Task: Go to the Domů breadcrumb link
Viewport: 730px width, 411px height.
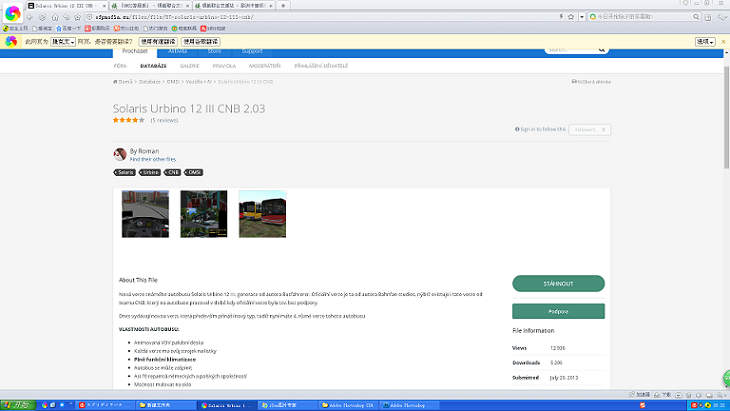Action: click(123, 82)
